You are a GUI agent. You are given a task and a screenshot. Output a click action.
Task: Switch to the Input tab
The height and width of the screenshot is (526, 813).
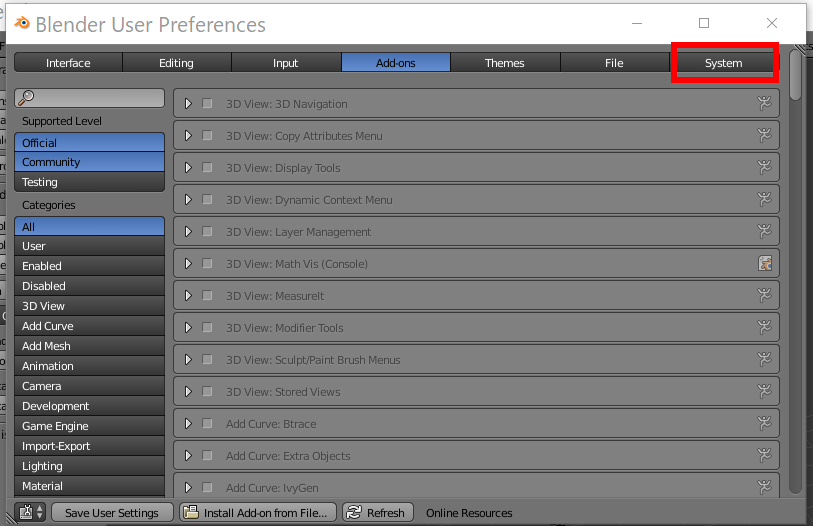pos(286,63)
